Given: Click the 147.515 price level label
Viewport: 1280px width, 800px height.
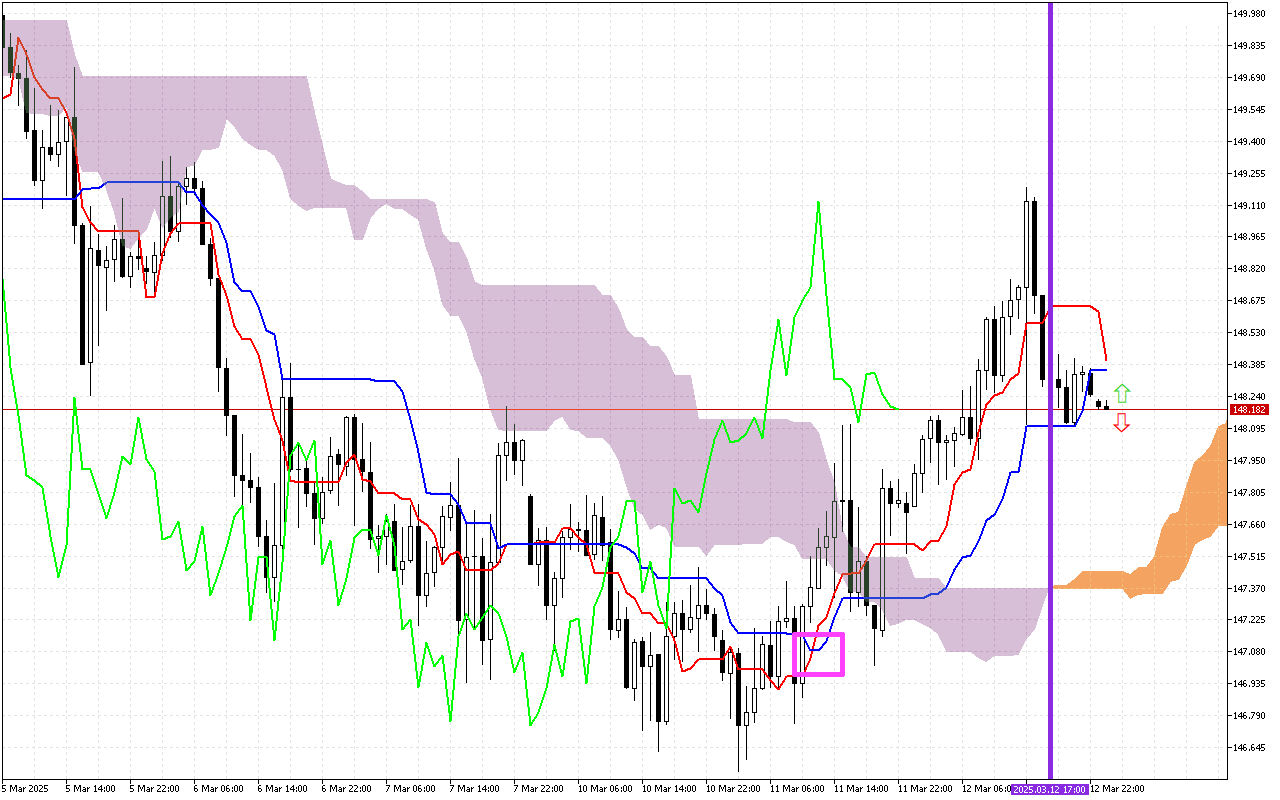Looking at the screenshot, I should 1250,556.
